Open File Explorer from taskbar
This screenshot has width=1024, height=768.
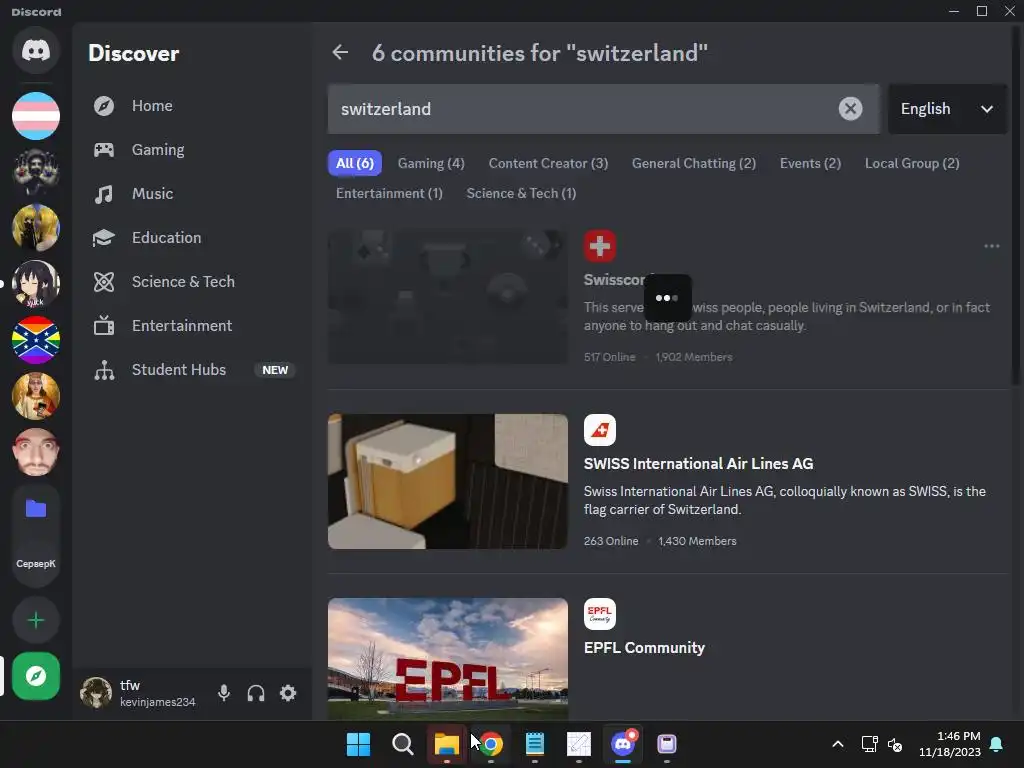click(x=447, y=744)
